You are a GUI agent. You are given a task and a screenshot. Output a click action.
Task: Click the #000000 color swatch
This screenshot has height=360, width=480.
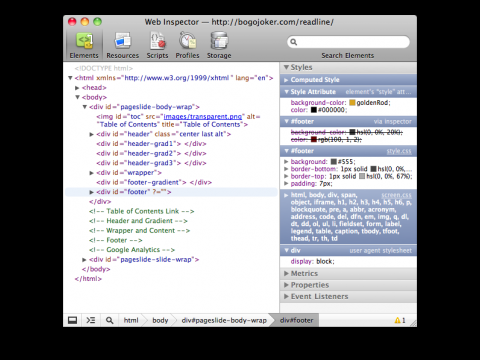314,110
